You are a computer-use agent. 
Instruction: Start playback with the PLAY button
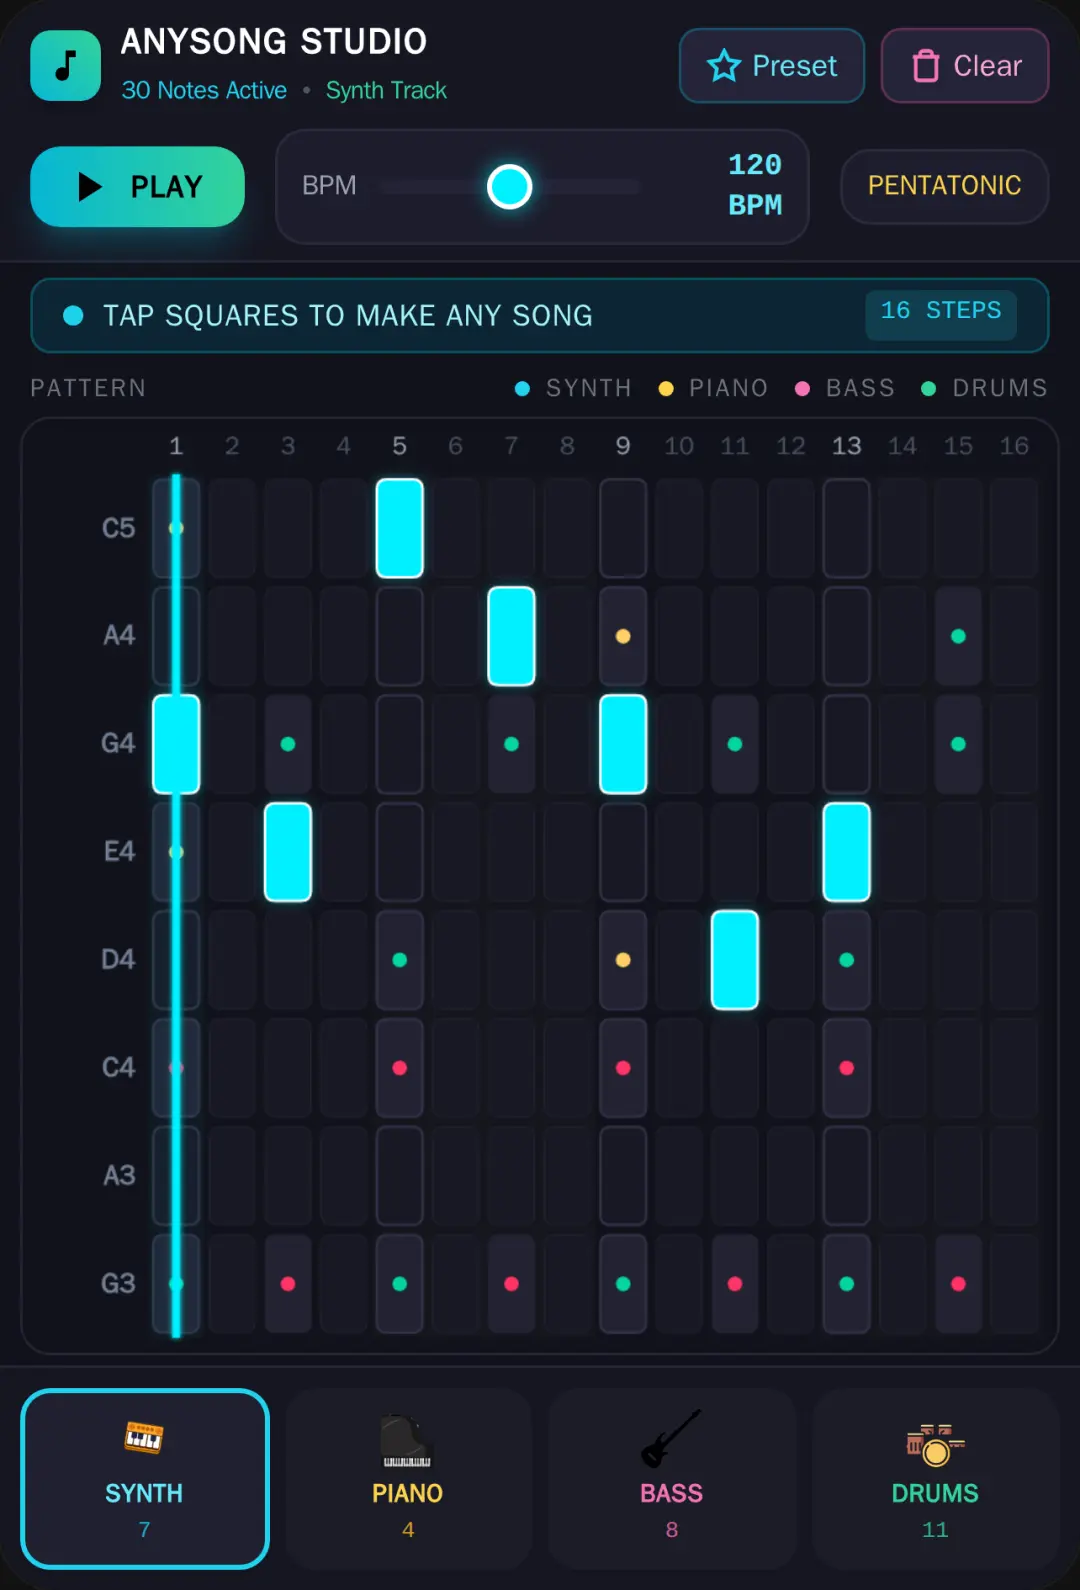click(138, 187)
